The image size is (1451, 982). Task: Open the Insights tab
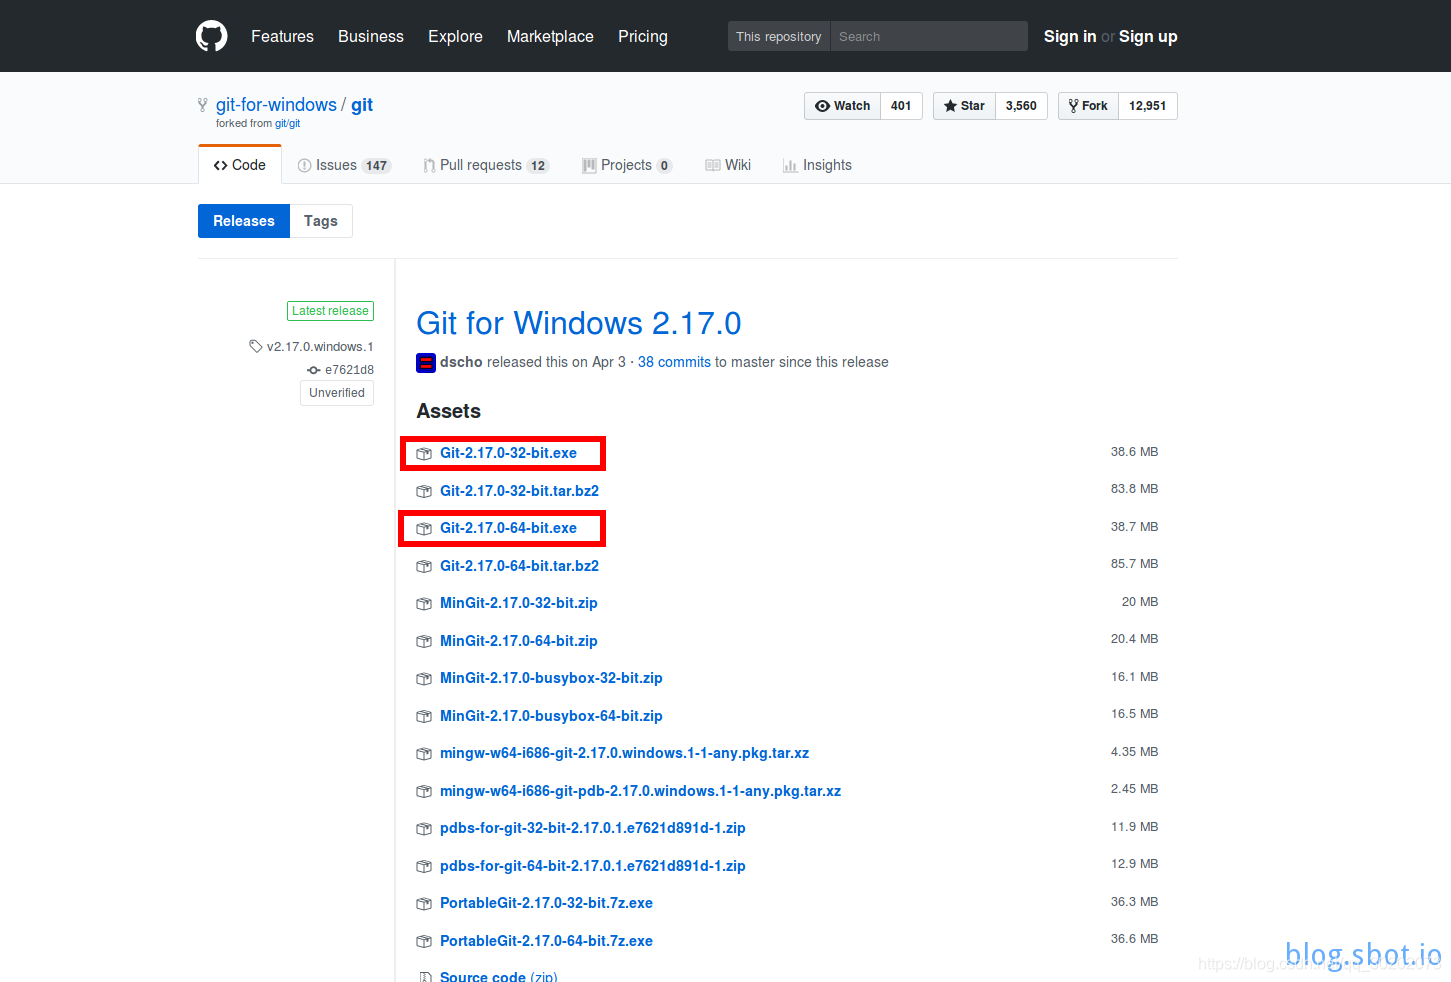(817, 165)
